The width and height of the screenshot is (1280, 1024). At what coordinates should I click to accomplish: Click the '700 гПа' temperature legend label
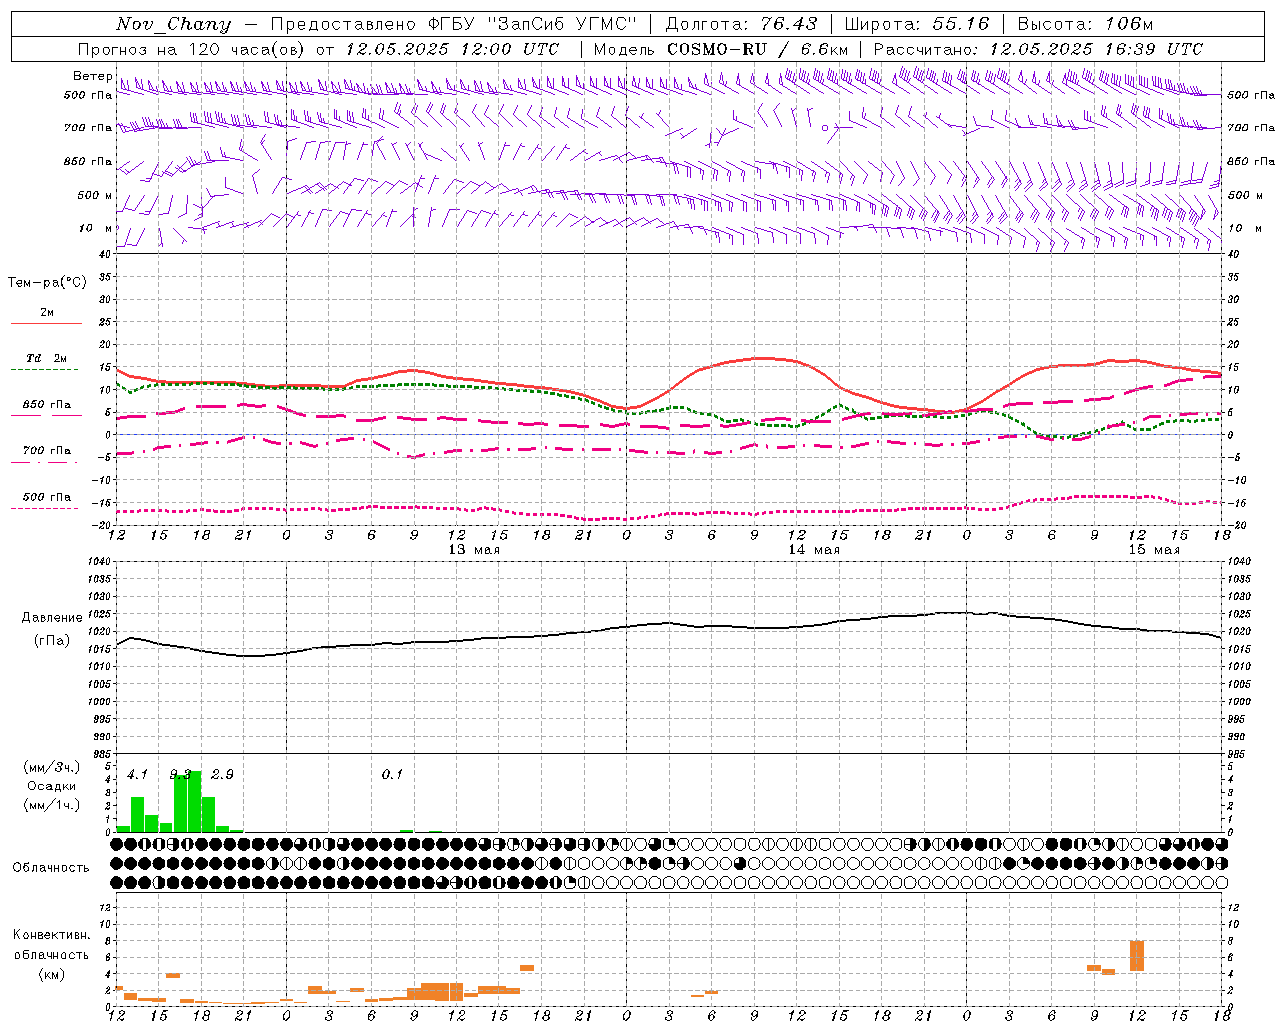pos(47,451)
